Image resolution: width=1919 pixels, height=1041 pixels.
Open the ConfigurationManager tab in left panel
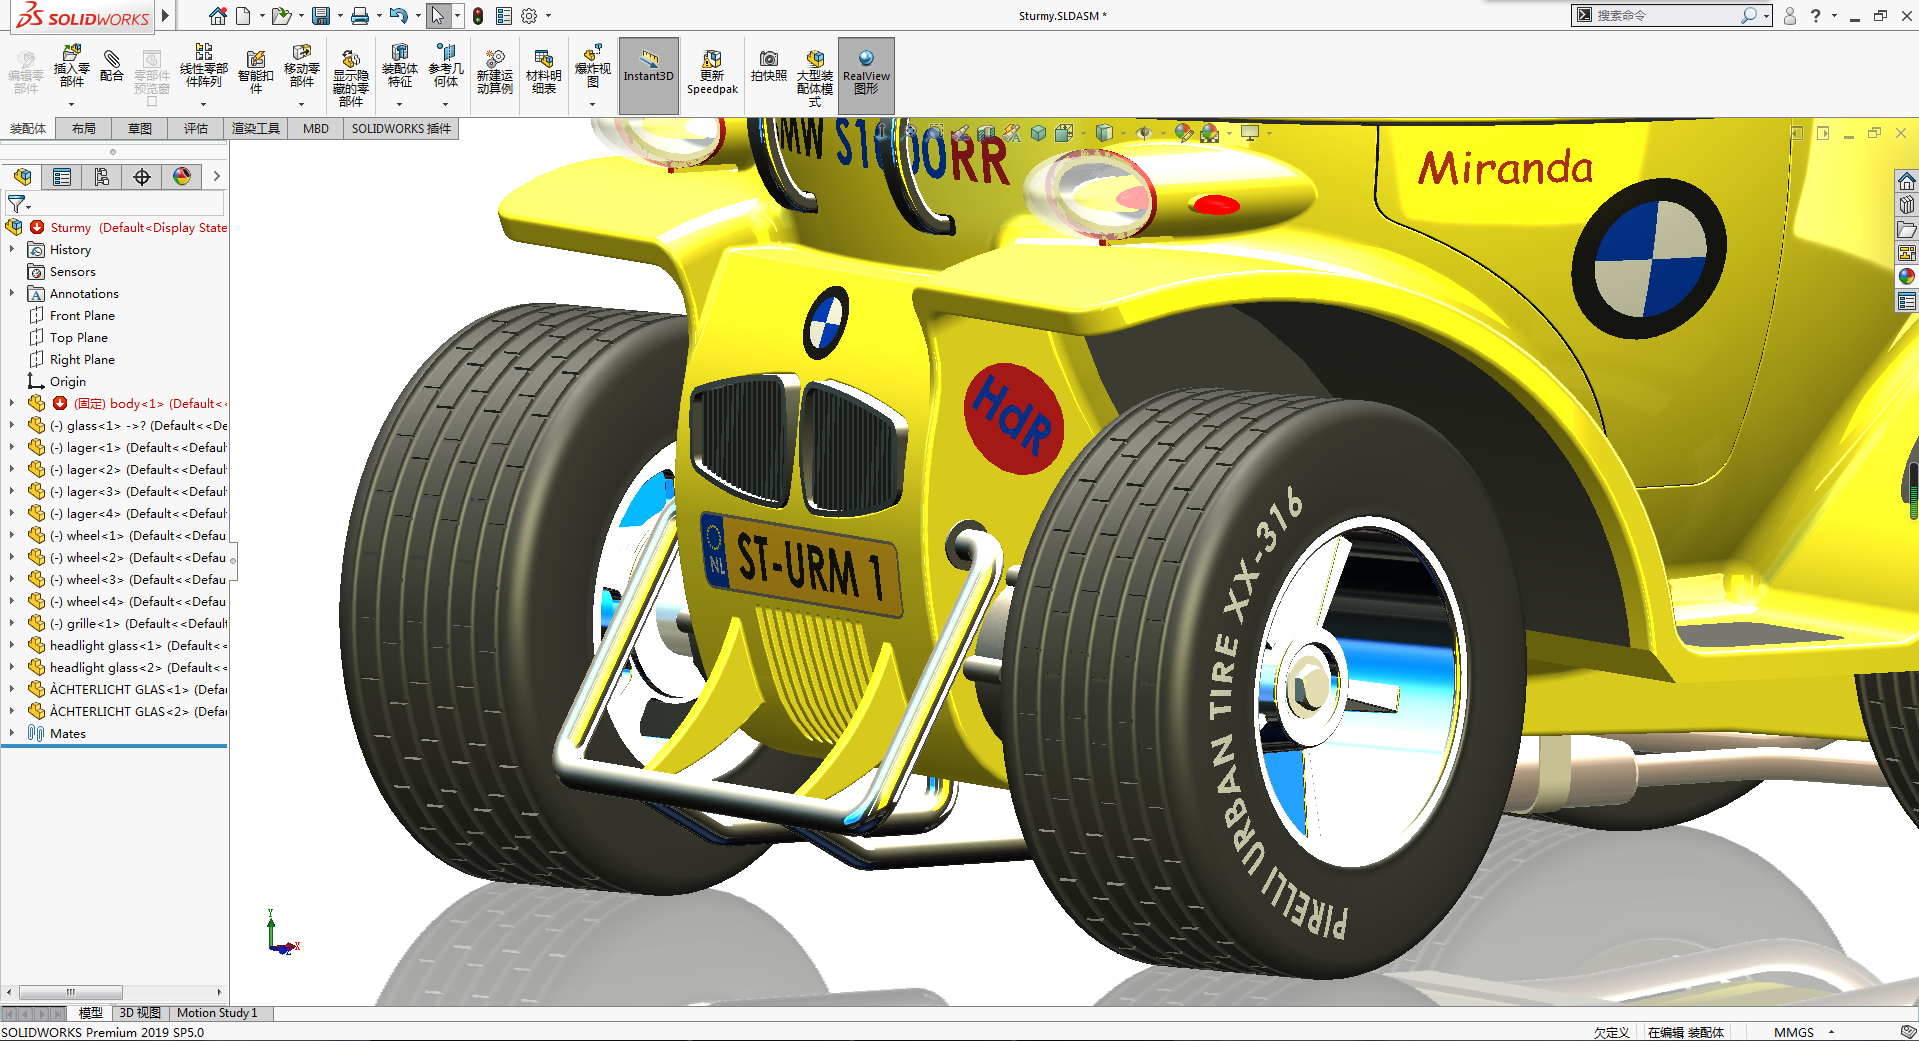point(102,177)
